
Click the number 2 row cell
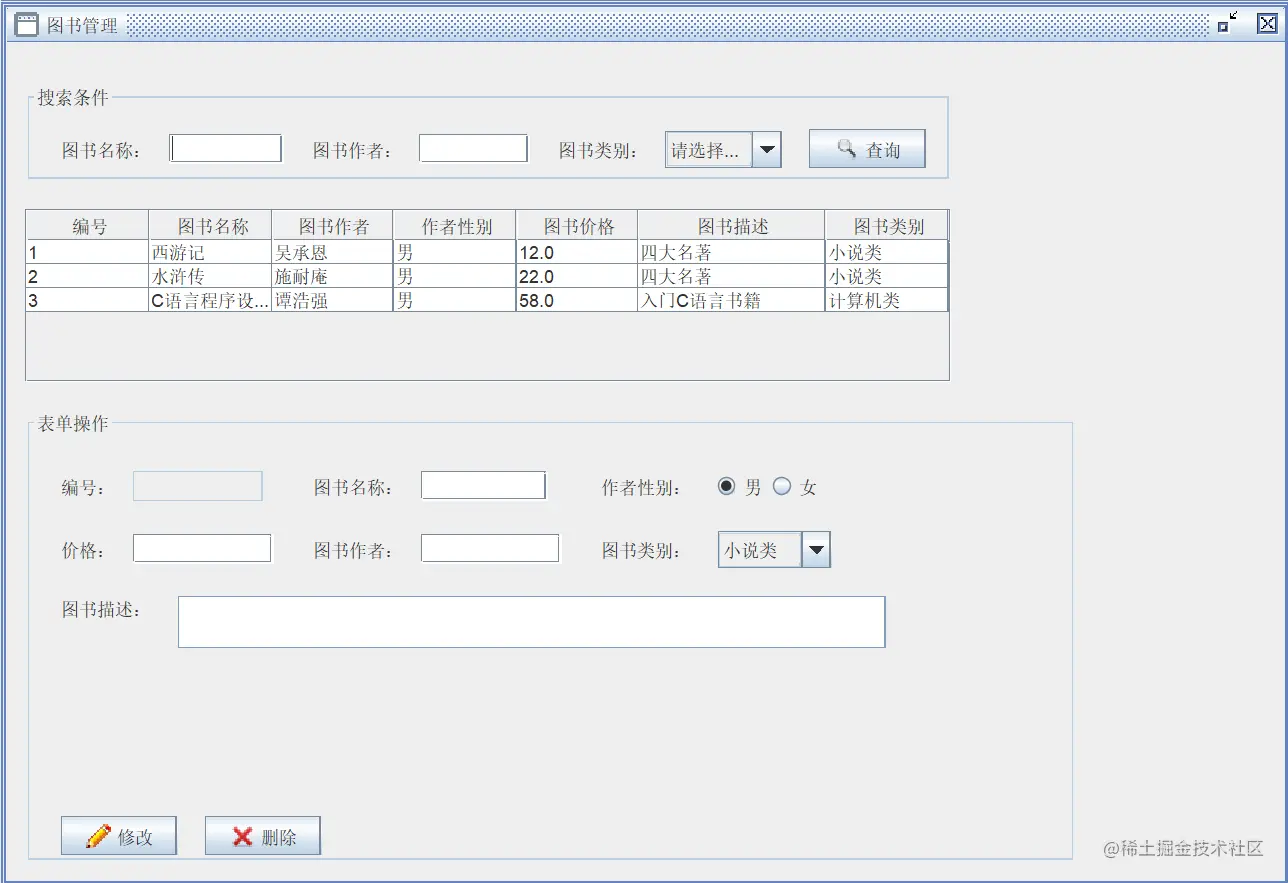88,276
